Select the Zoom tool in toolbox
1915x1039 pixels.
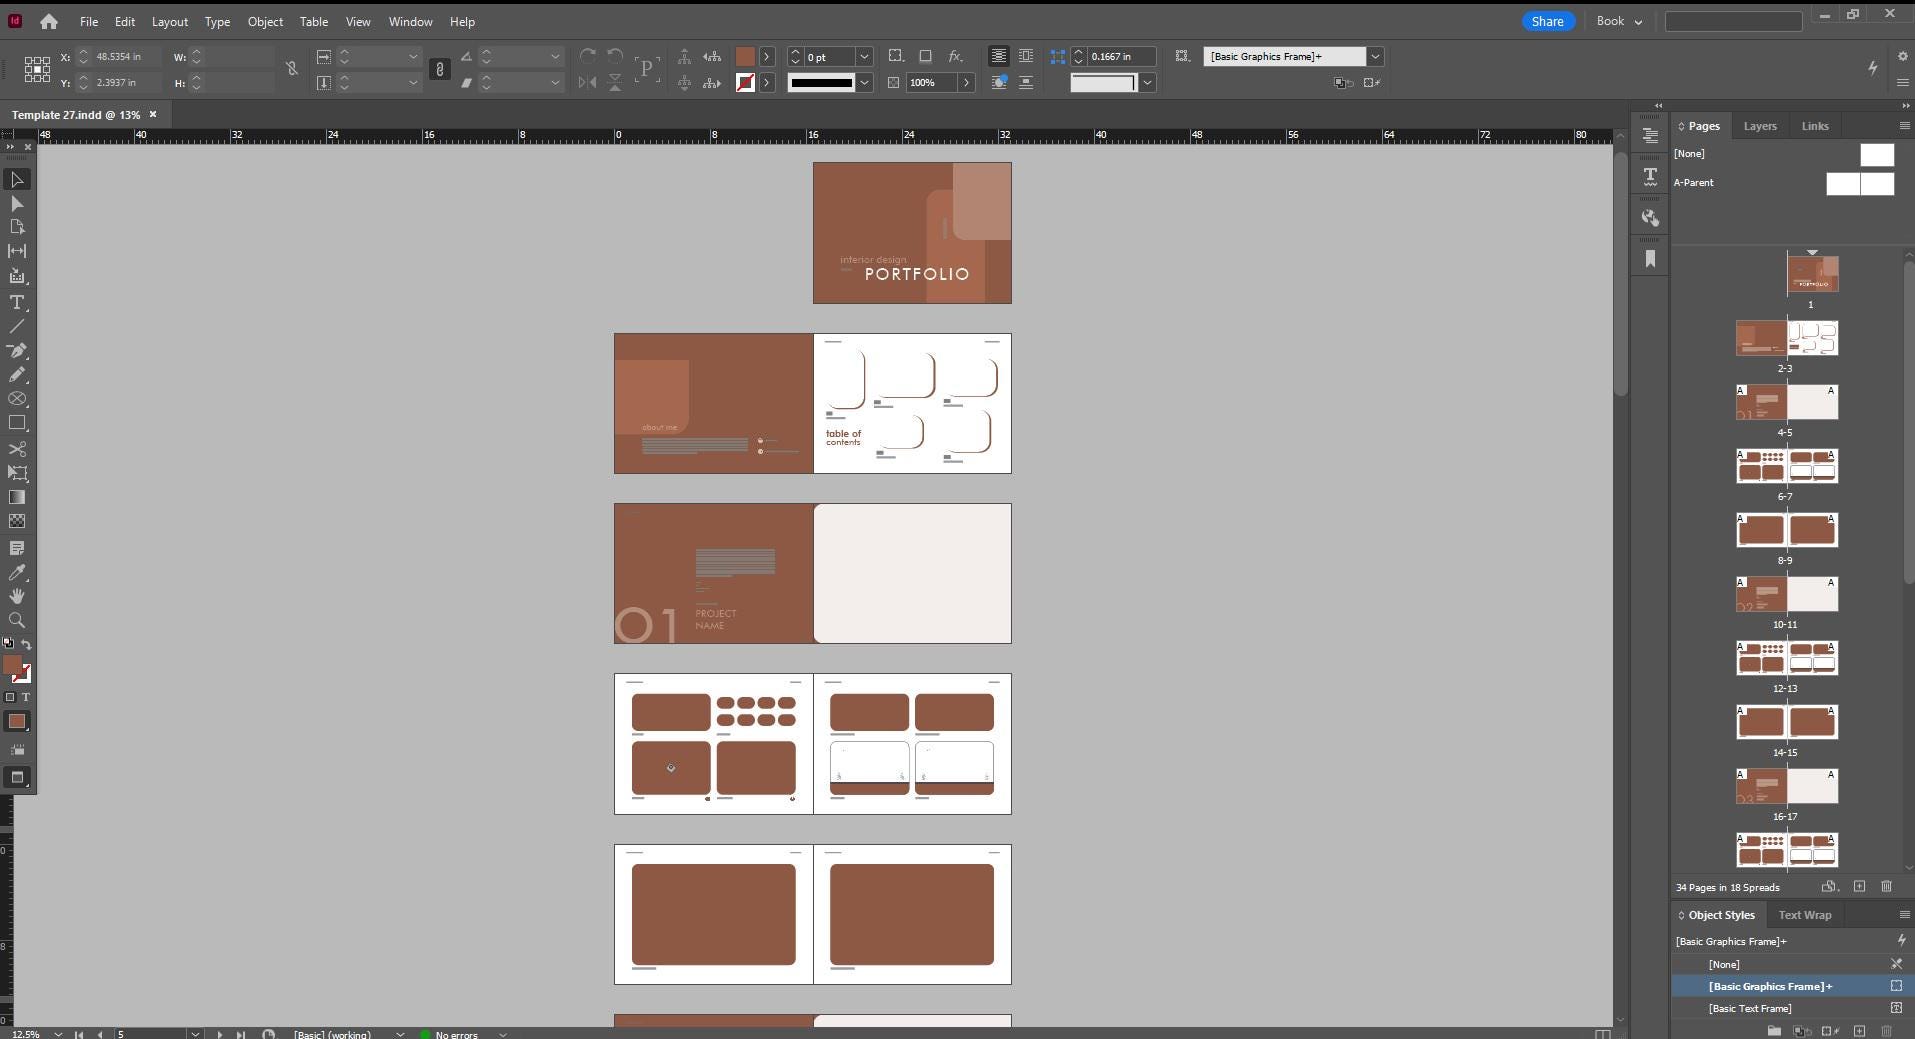pyautogui.click(x=17, y=621)
